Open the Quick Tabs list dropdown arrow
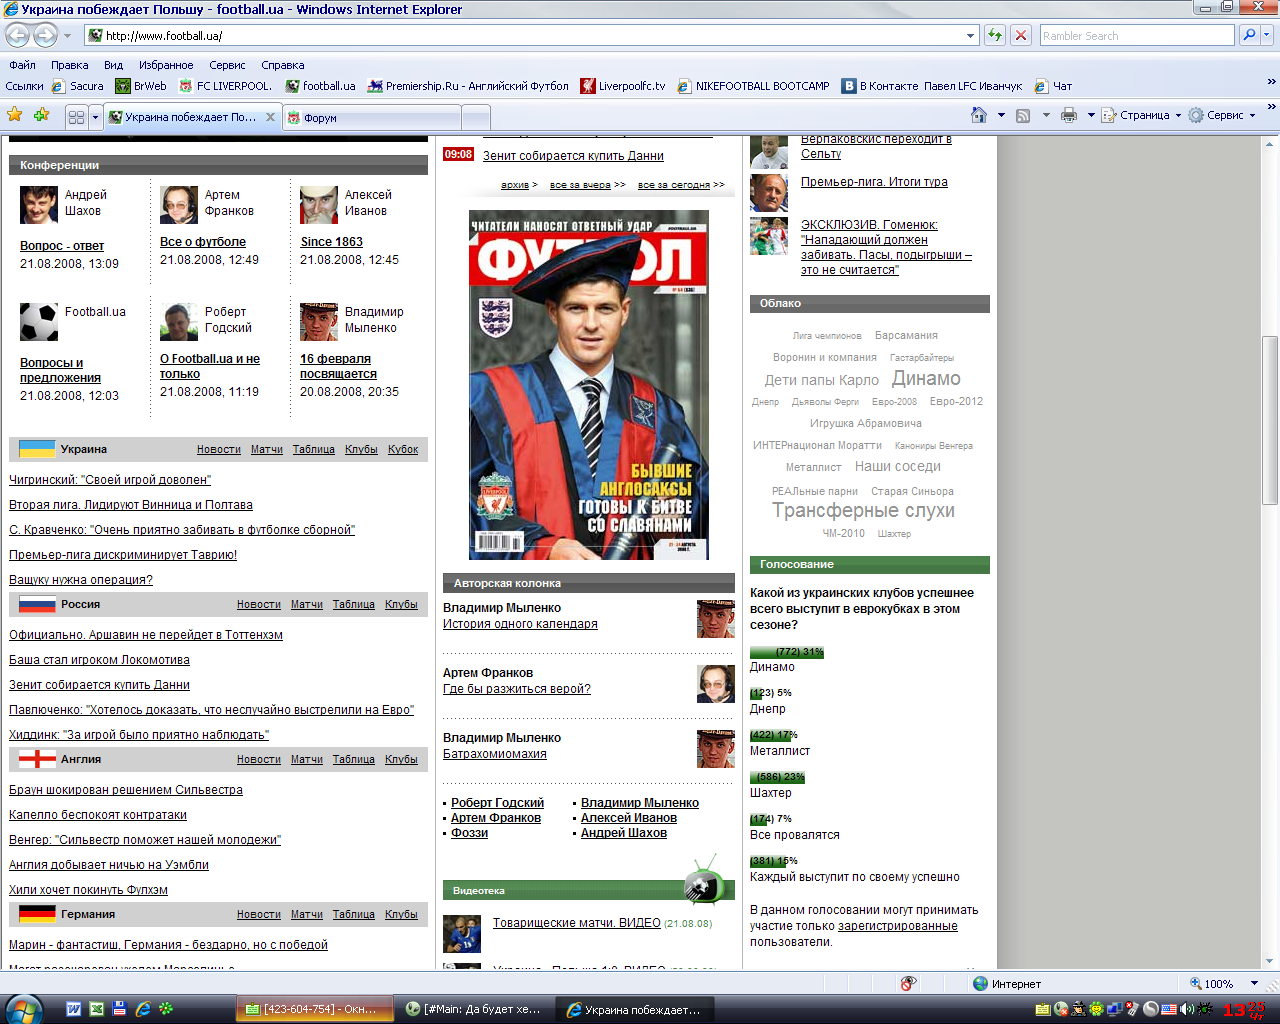This screenshot has height=1024, width=1280. tap(96, 117)
